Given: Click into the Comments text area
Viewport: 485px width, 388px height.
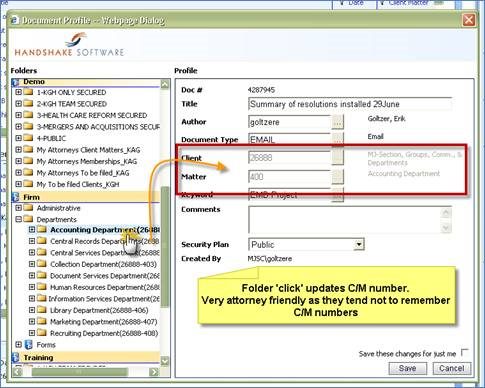Looking at the screenshot, I should (345, 220).
